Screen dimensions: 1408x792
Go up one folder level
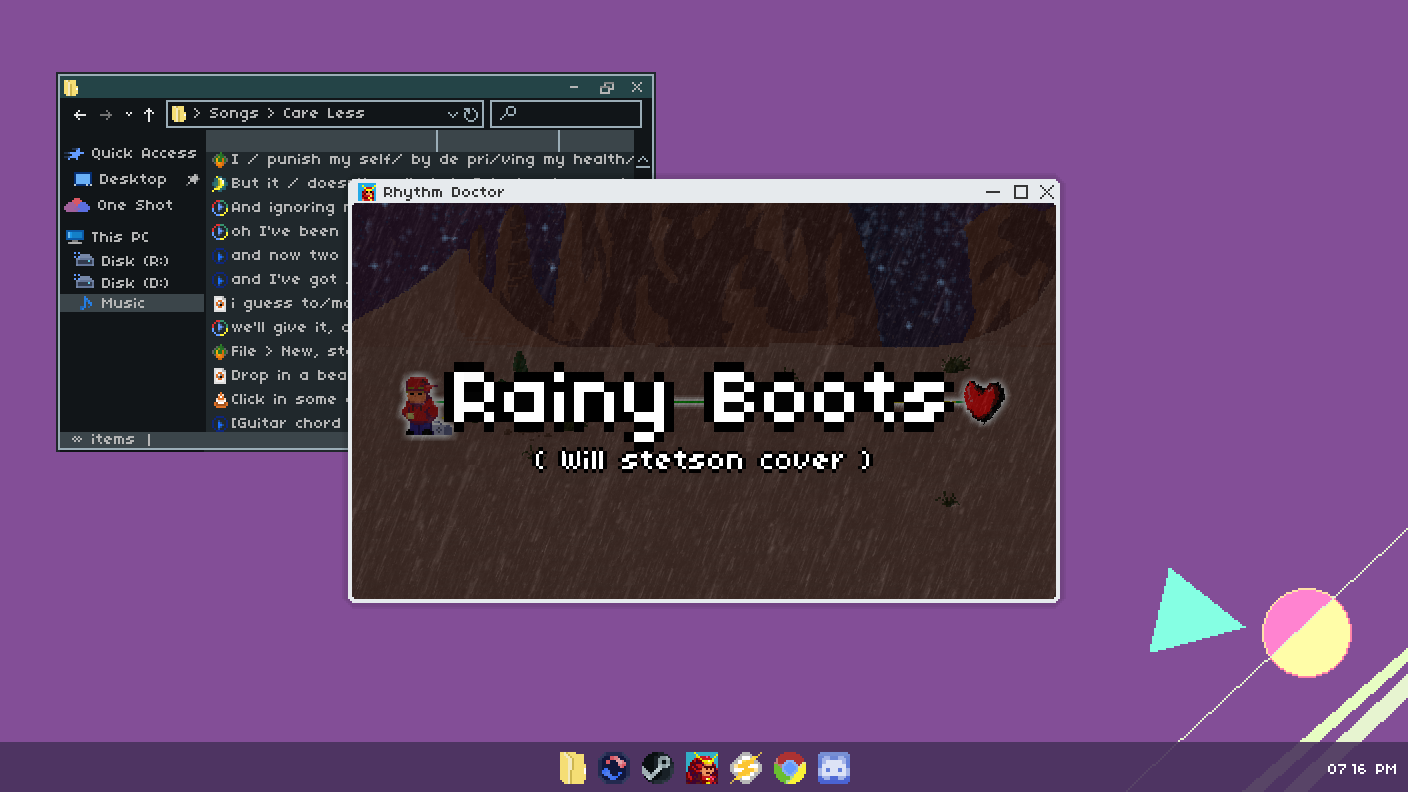pyautogui.click(x=149, y=115)
